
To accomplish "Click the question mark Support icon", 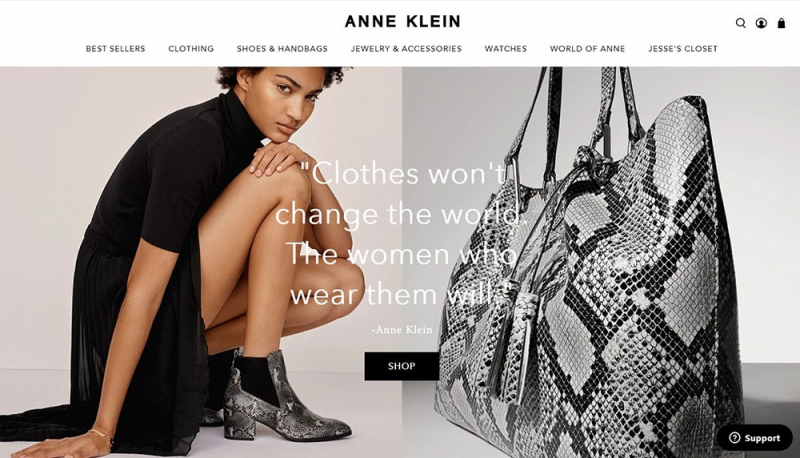I will (734, 438).
